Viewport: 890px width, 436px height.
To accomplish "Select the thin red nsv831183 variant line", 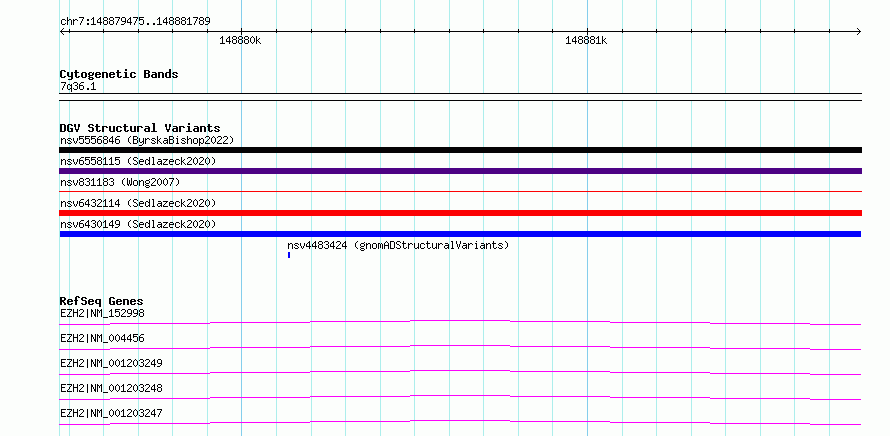I will coord(460,192).
